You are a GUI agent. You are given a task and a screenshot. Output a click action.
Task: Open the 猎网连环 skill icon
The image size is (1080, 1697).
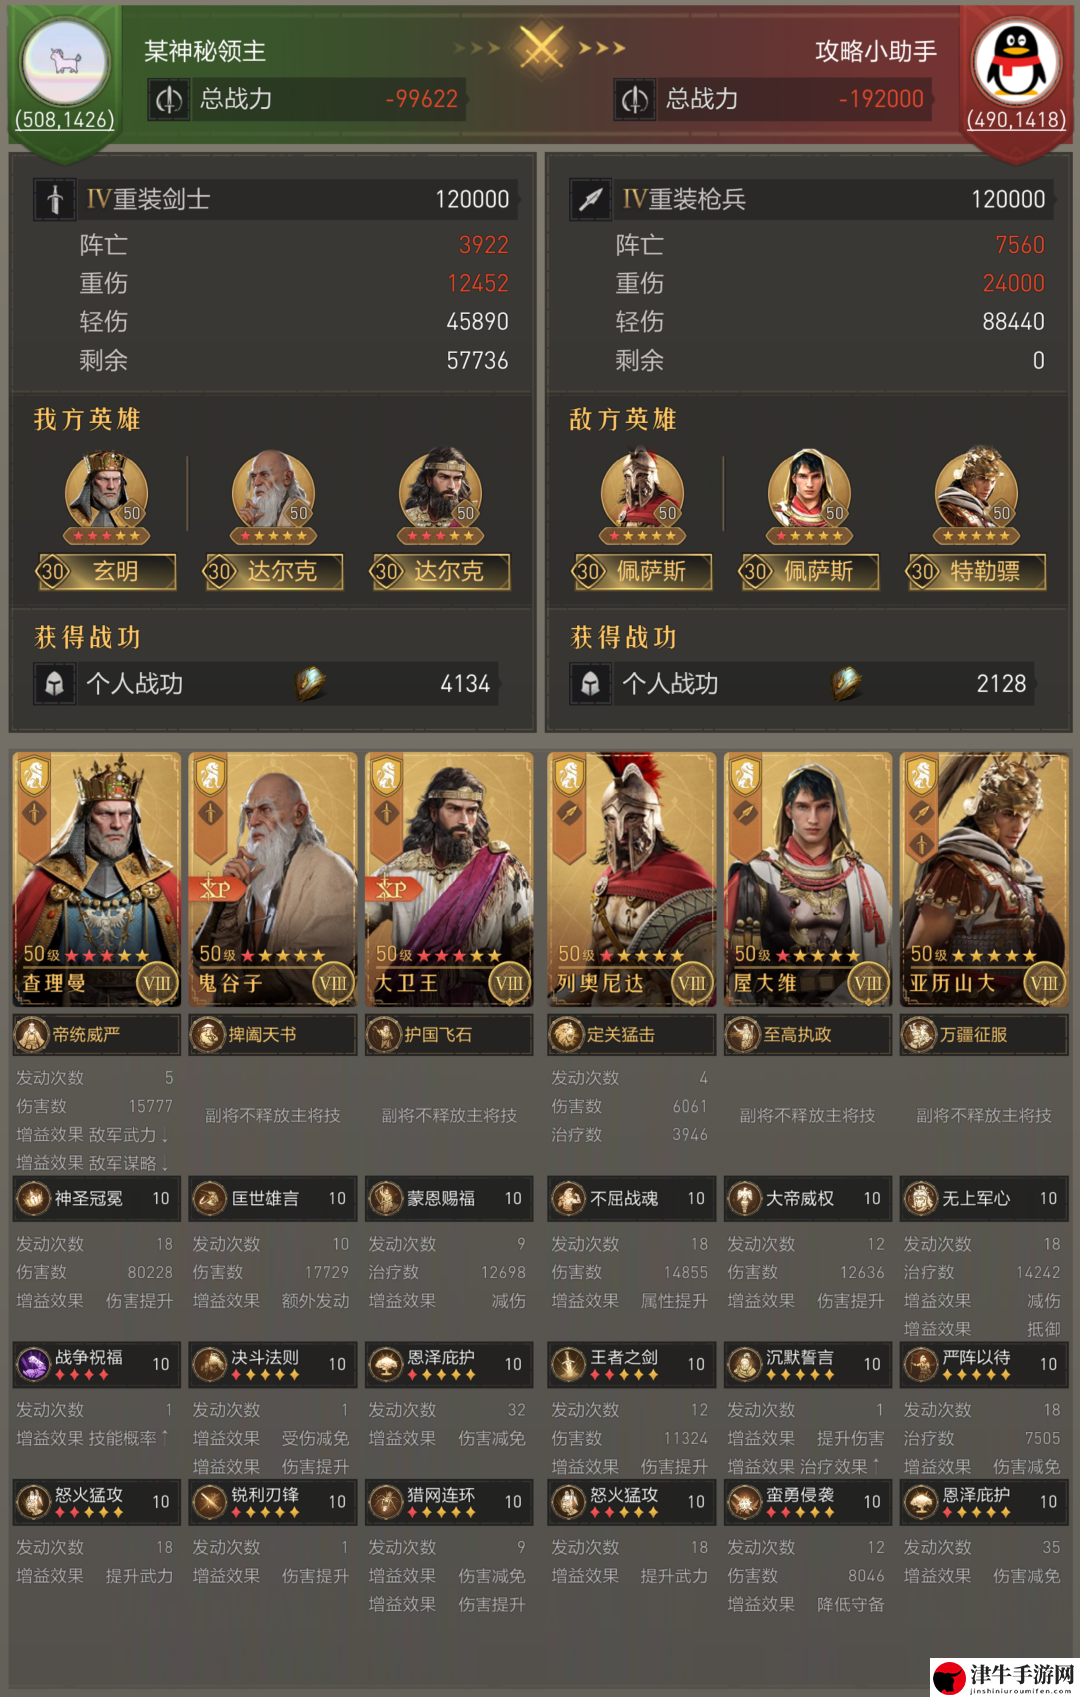pos(385,1500)
